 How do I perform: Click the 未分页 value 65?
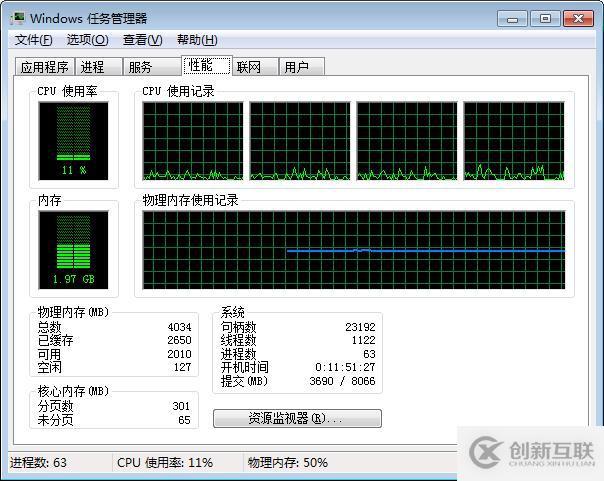click(184, 420)
